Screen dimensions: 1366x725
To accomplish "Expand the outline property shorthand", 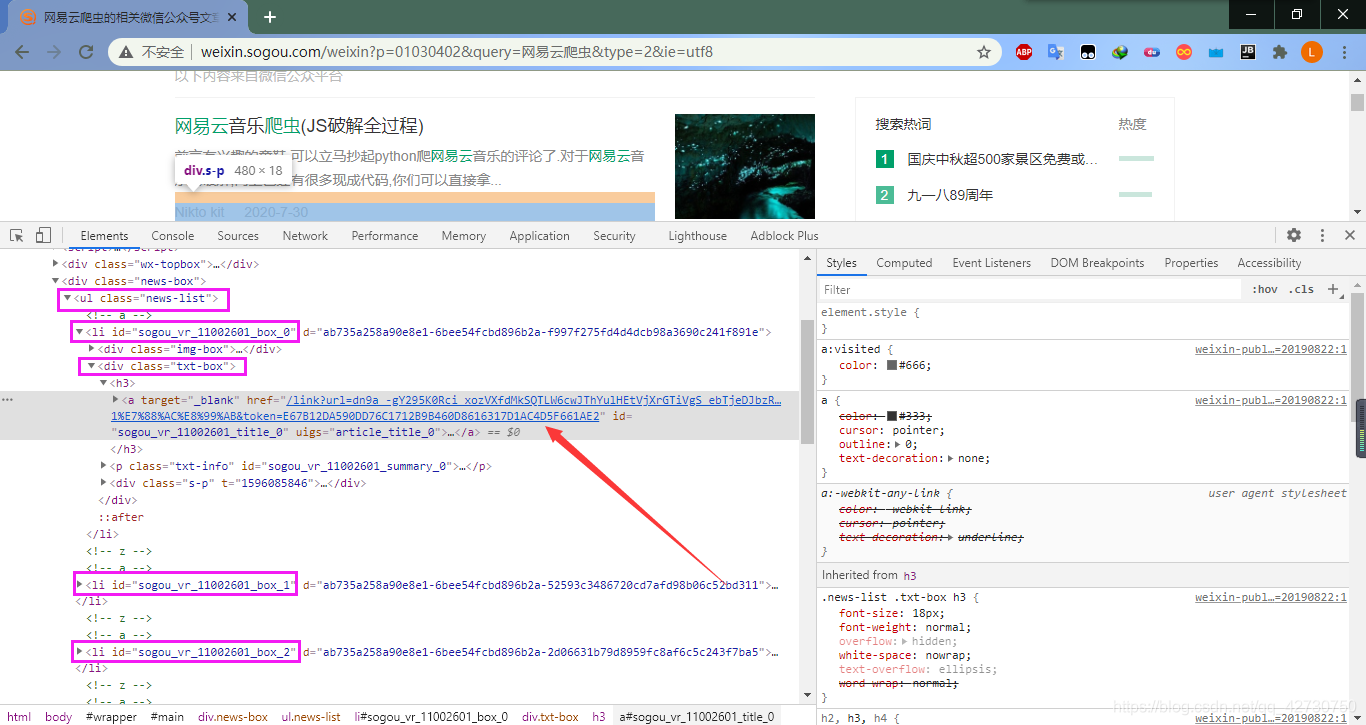I will (897, 444).
